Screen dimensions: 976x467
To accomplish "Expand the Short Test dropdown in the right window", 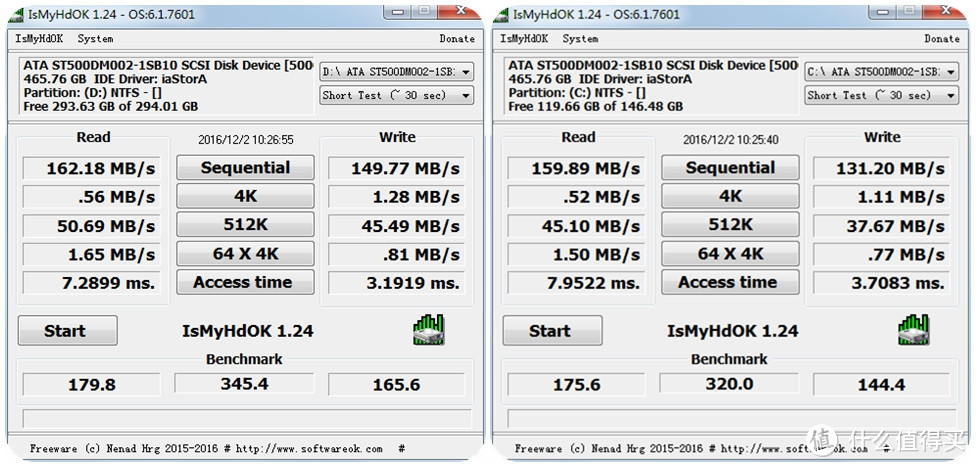I will [x=881, y=96].
